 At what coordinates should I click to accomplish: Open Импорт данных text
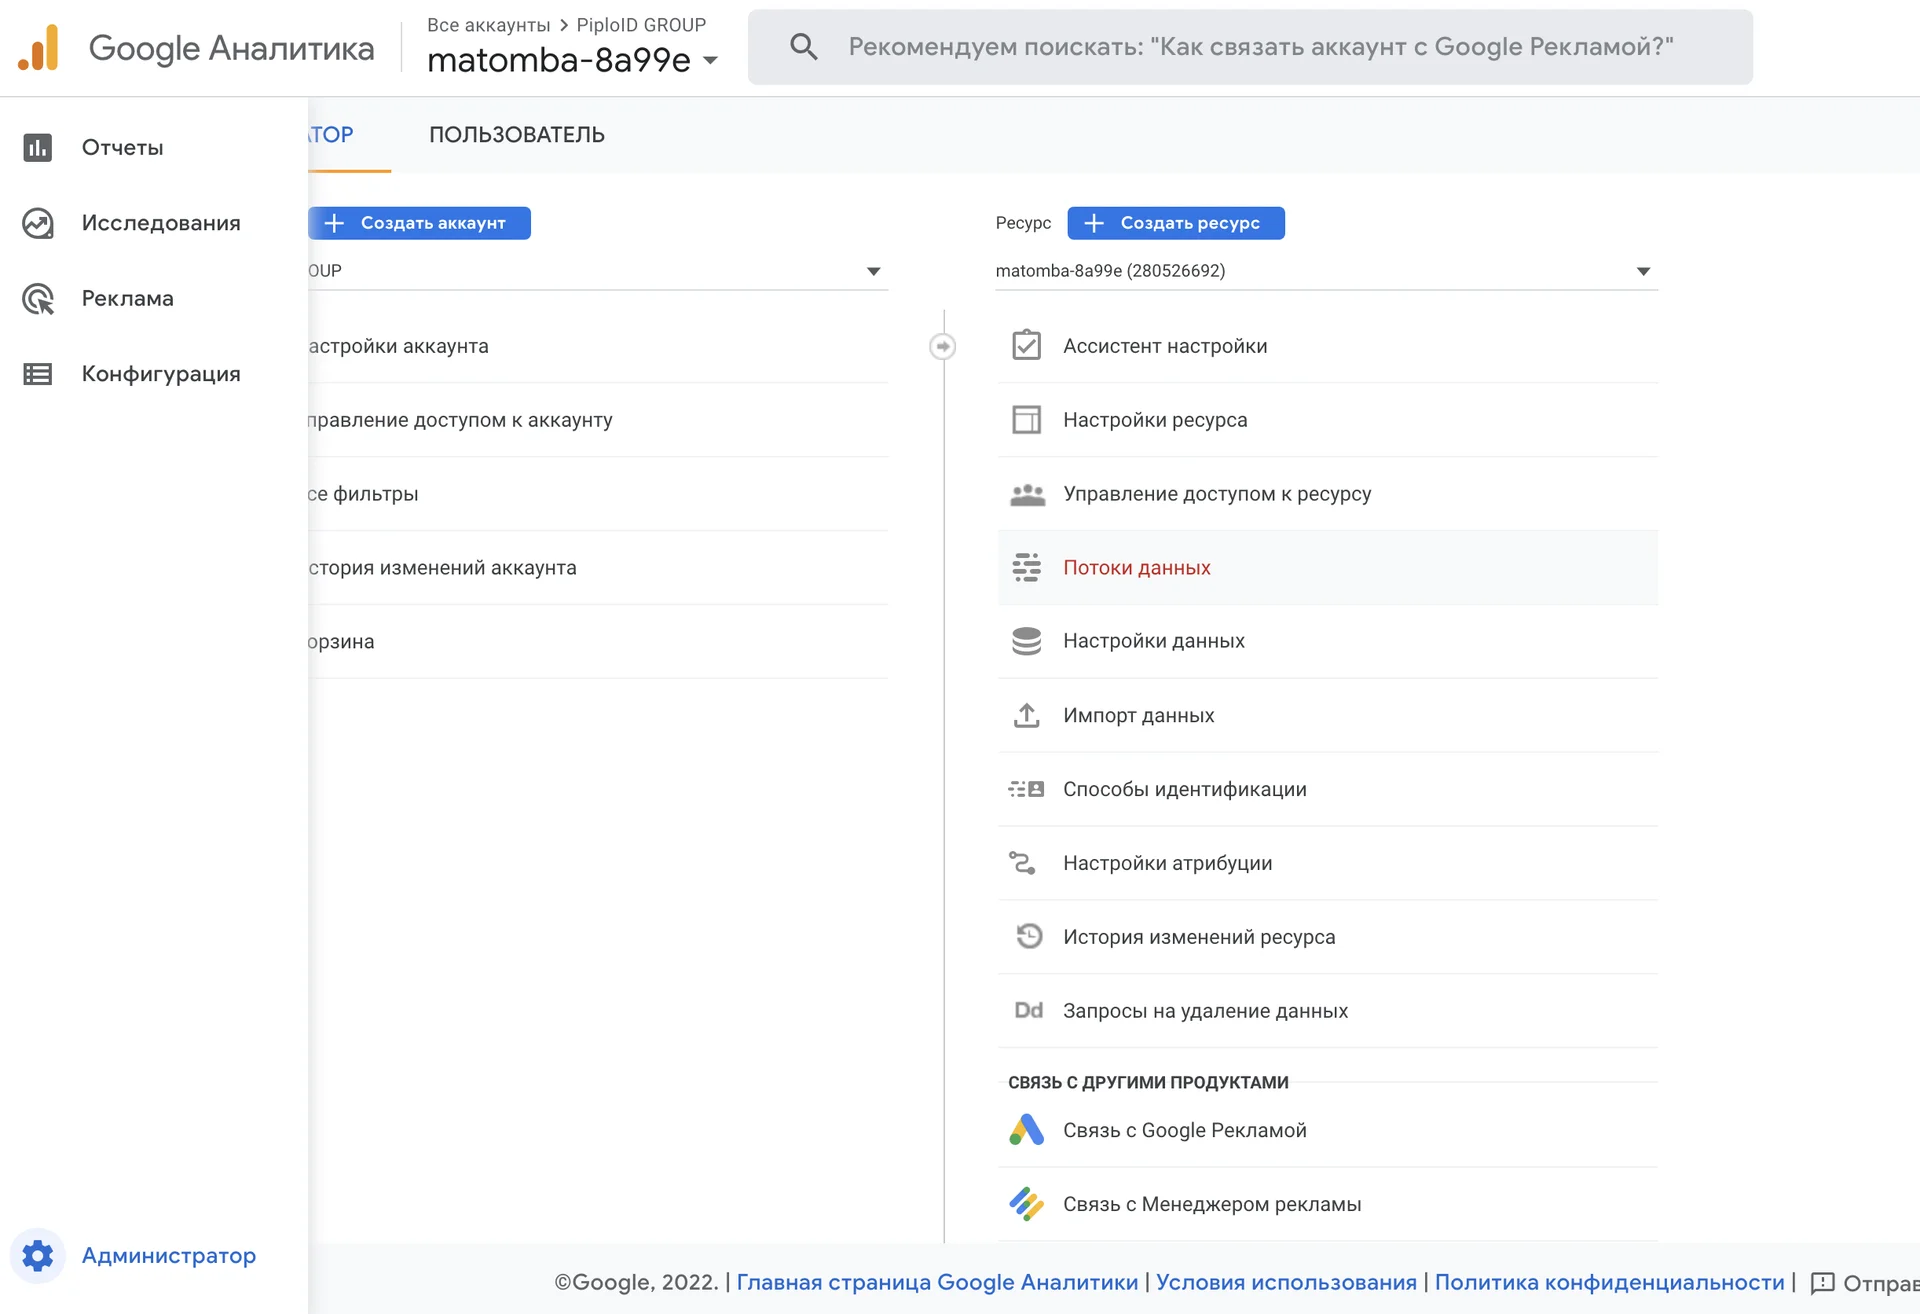[1139, 715]
